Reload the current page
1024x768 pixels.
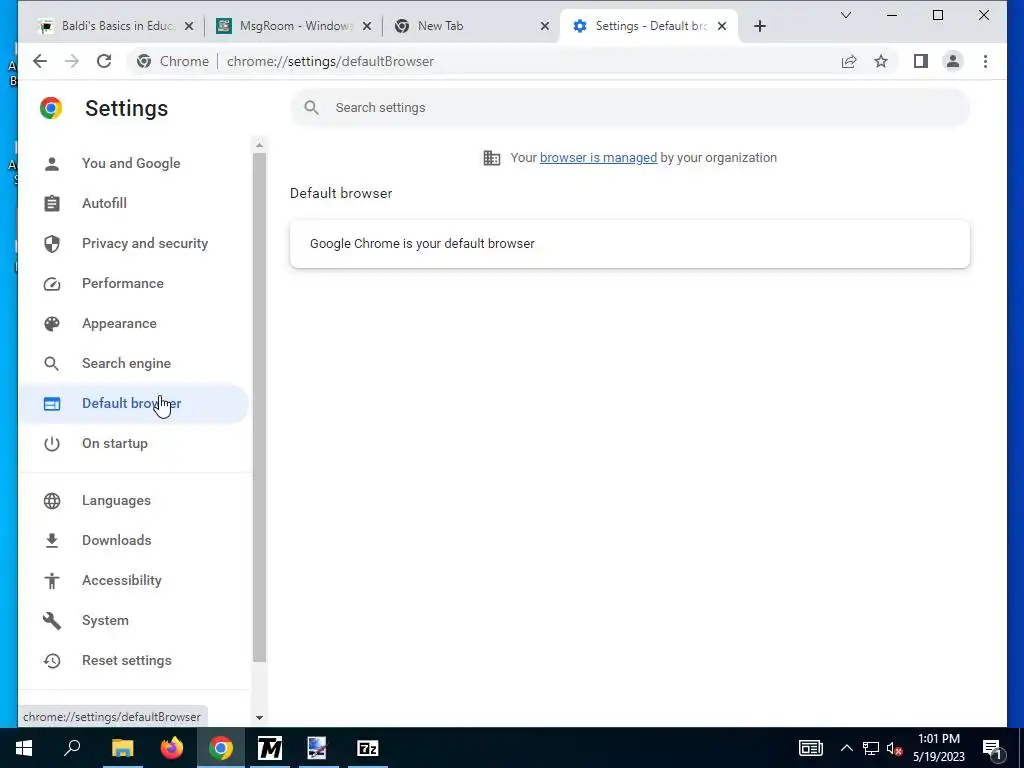click(x=104, y=61)
